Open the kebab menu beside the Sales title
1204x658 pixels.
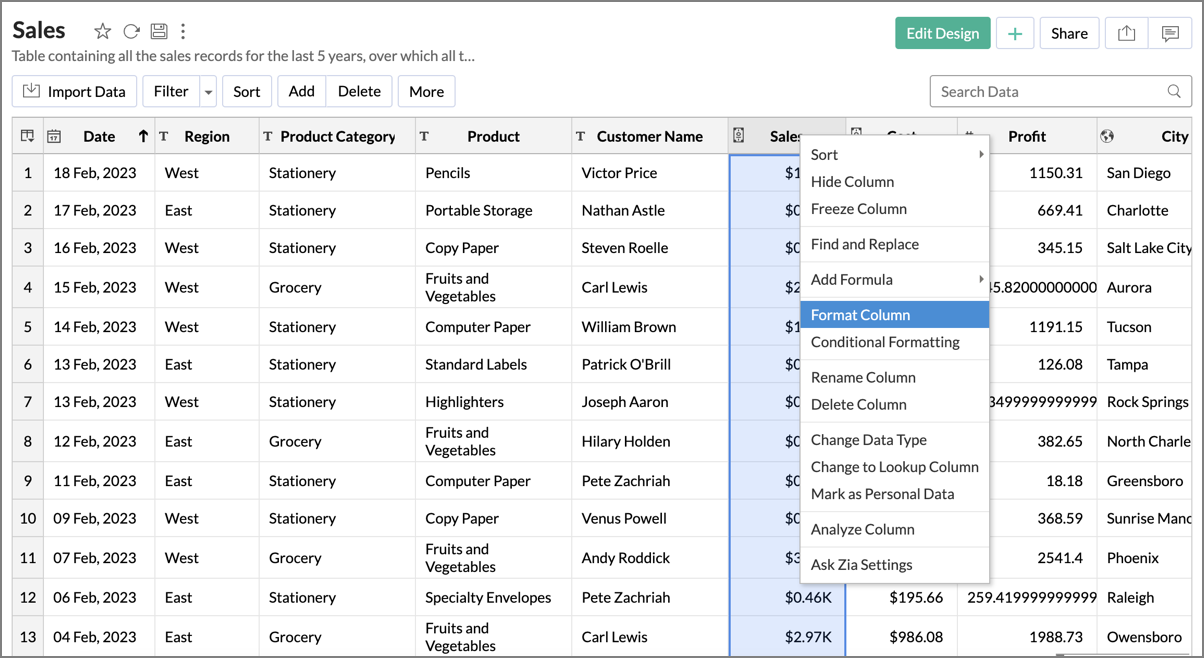click(183, 30)
